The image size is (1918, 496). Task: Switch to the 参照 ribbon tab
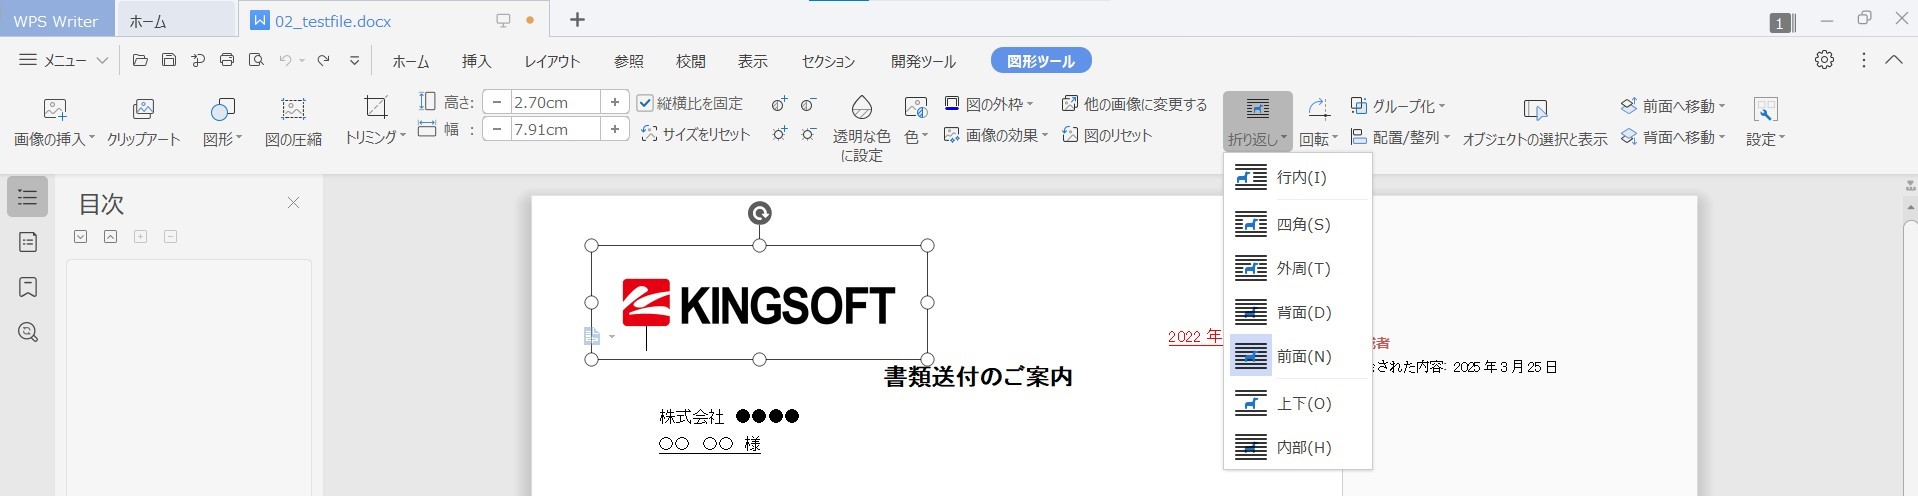pos(628,61)
